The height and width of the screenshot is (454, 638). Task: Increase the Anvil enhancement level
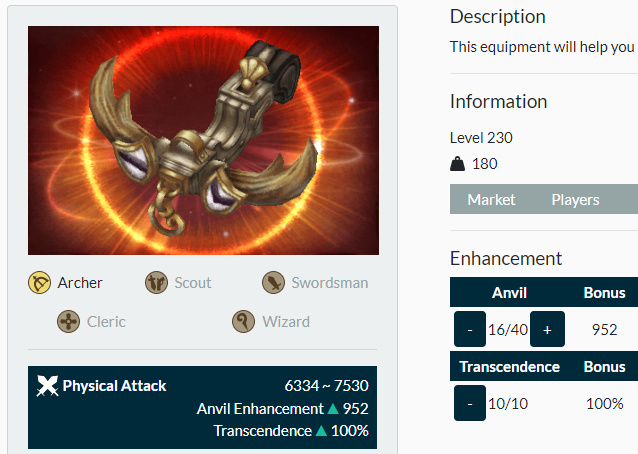coord(547,329)
